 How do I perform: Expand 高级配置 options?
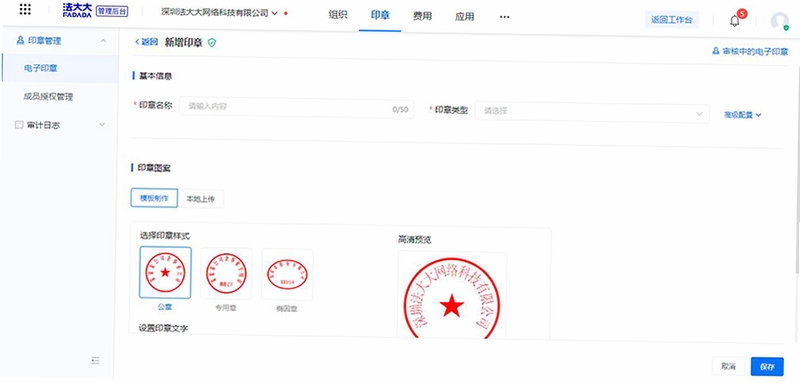click(x=742, y=115)
